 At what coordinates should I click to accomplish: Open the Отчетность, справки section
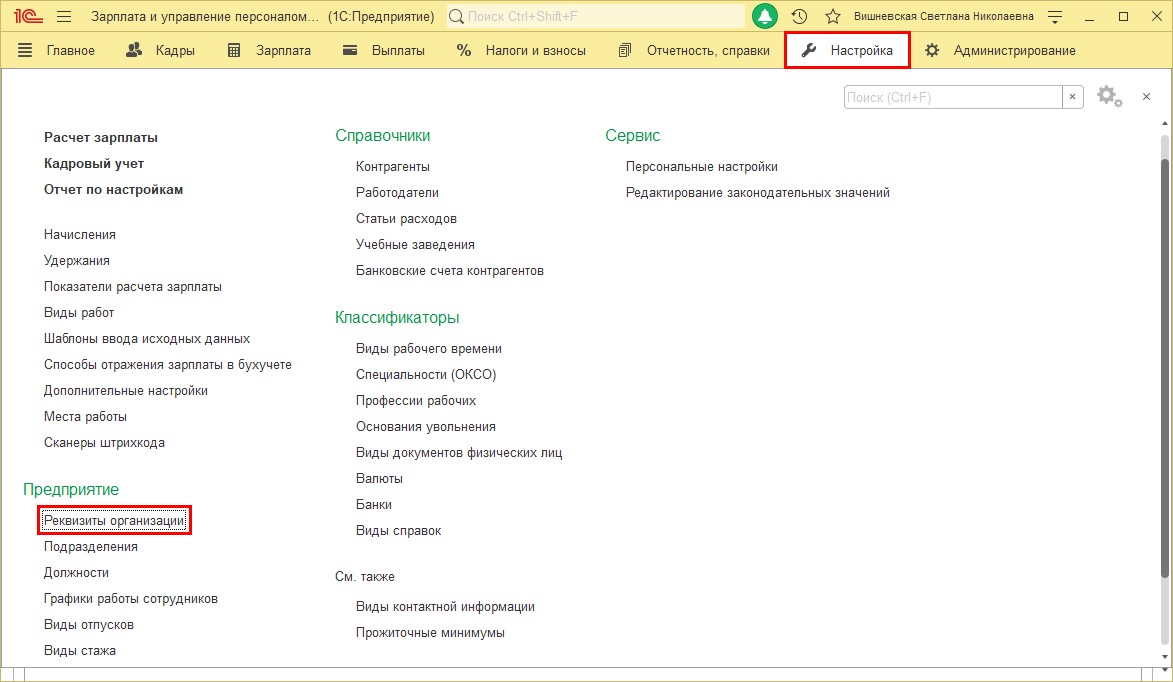708,50
